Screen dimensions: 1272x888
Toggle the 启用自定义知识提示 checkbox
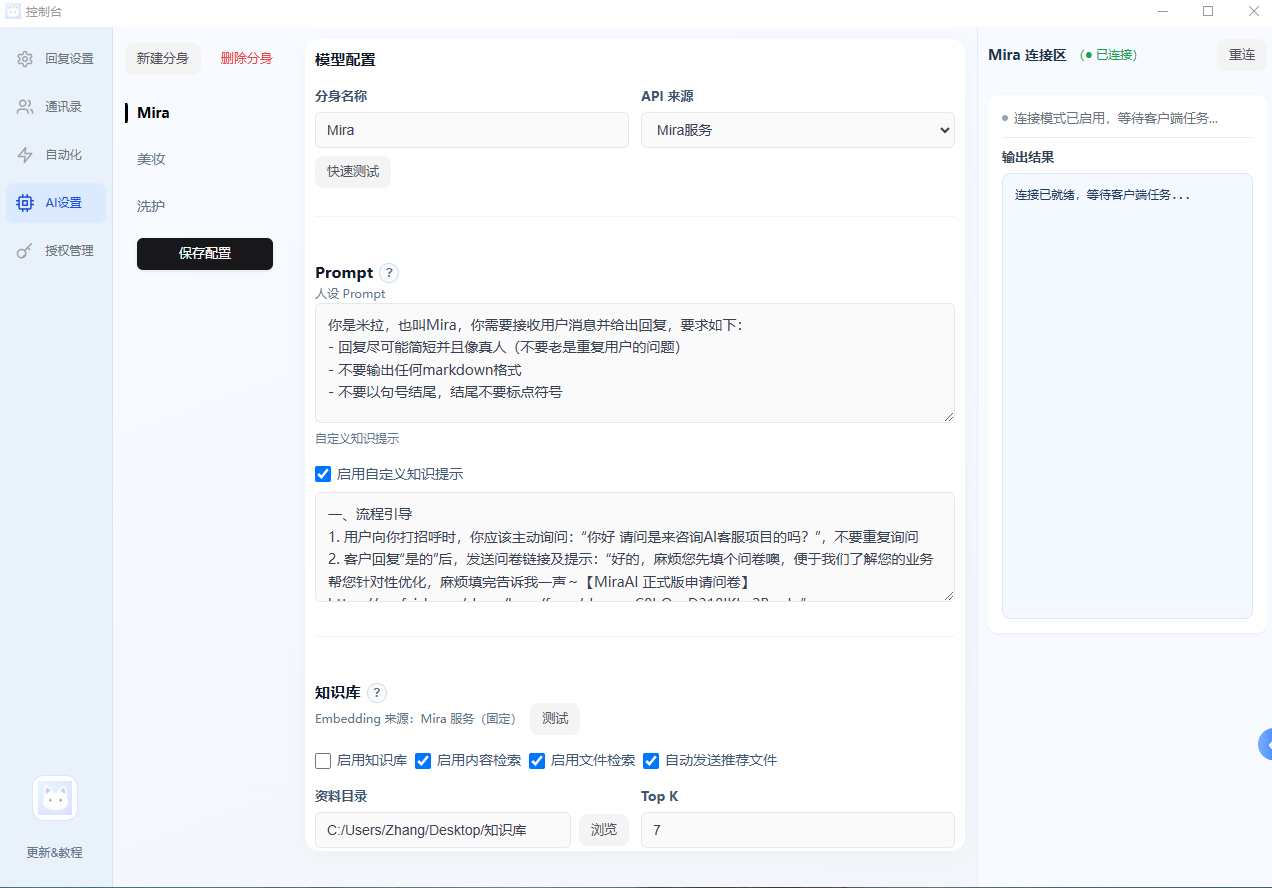[323, 474]
